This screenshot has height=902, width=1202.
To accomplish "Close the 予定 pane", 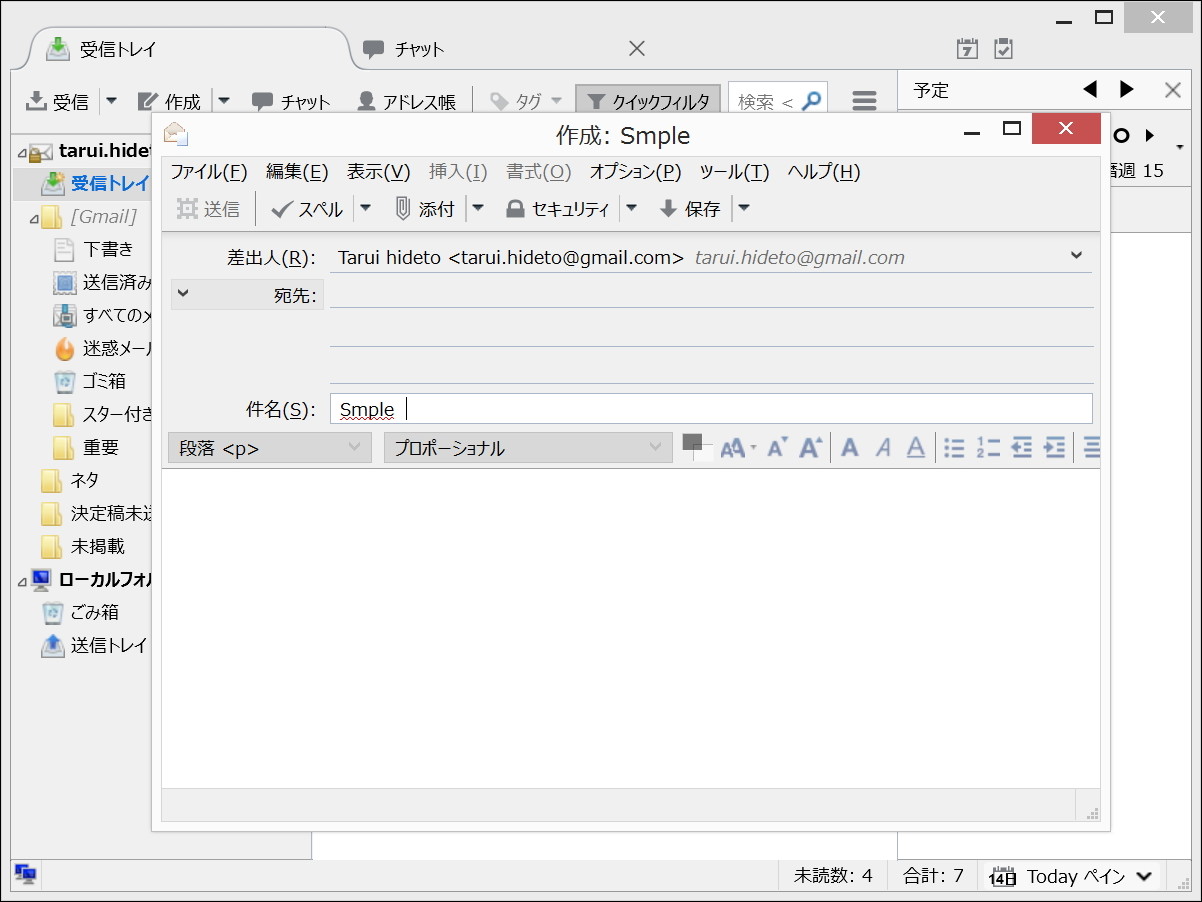I will pos(1173,90).
